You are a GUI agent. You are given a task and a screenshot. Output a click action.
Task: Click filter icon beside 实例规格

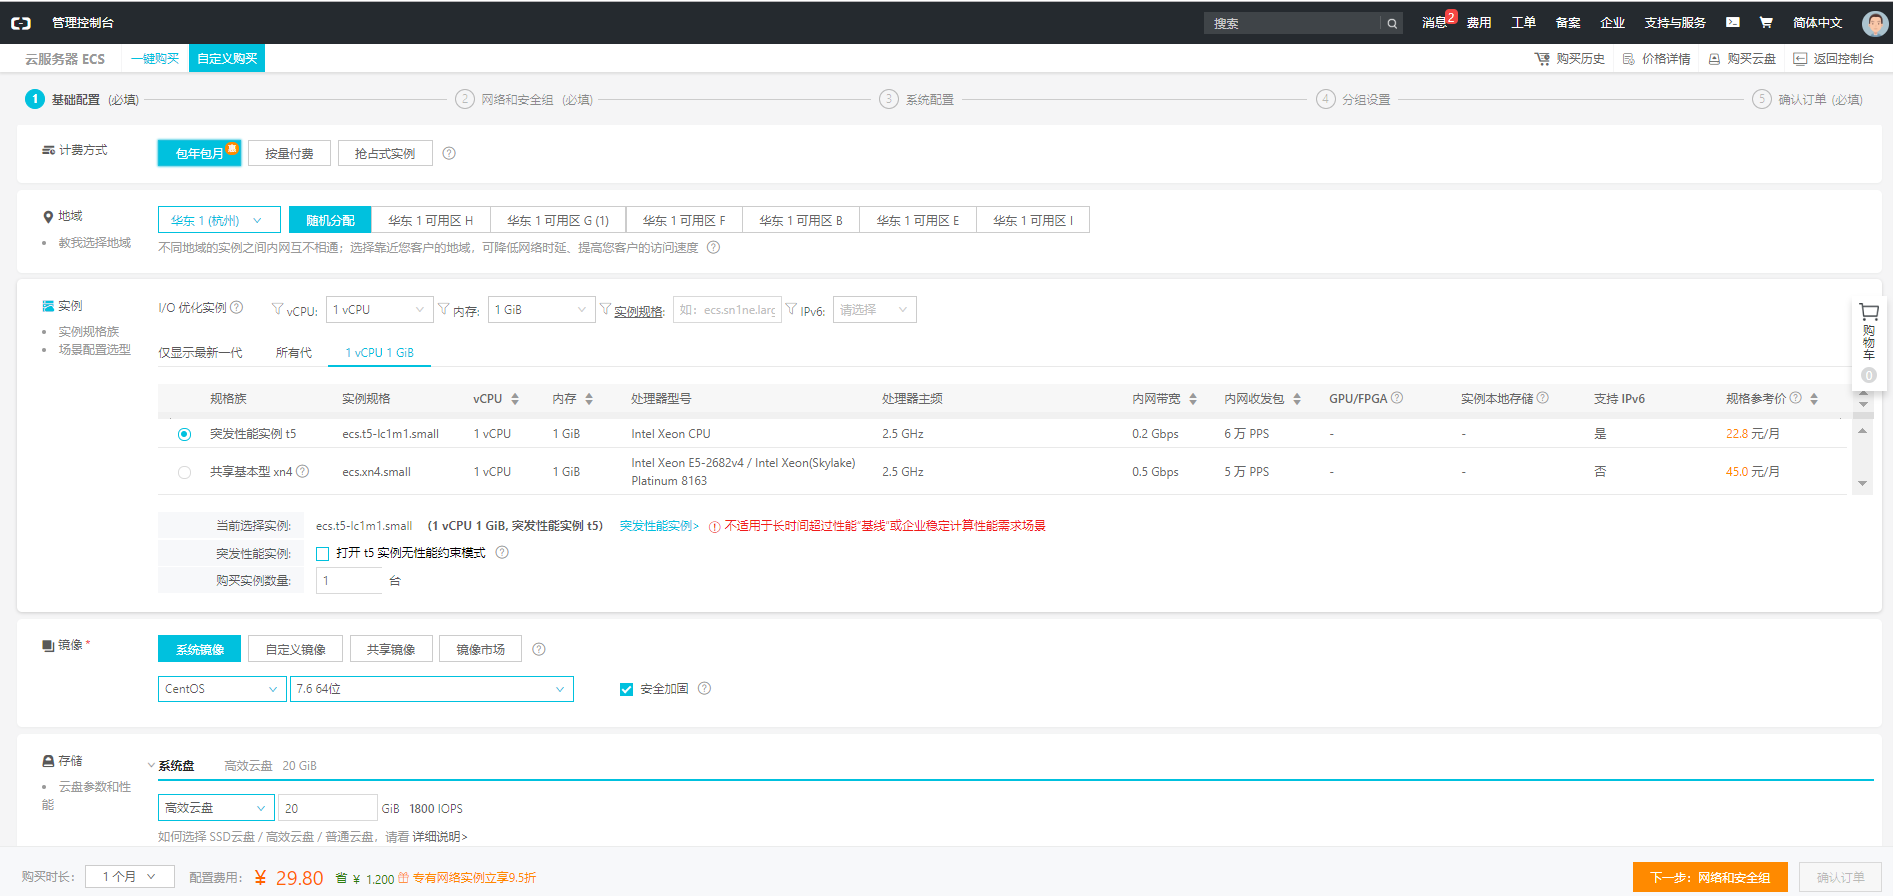tap(605, 309)
